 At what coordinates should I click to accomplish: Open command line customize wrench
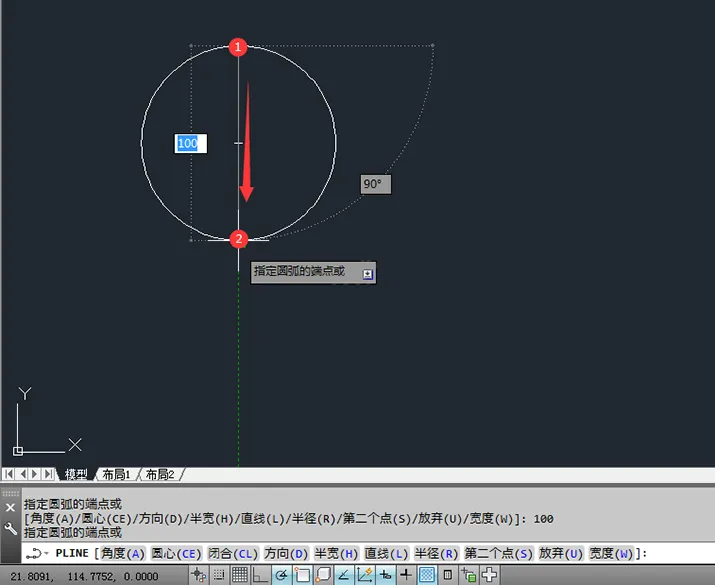(10, 529)
